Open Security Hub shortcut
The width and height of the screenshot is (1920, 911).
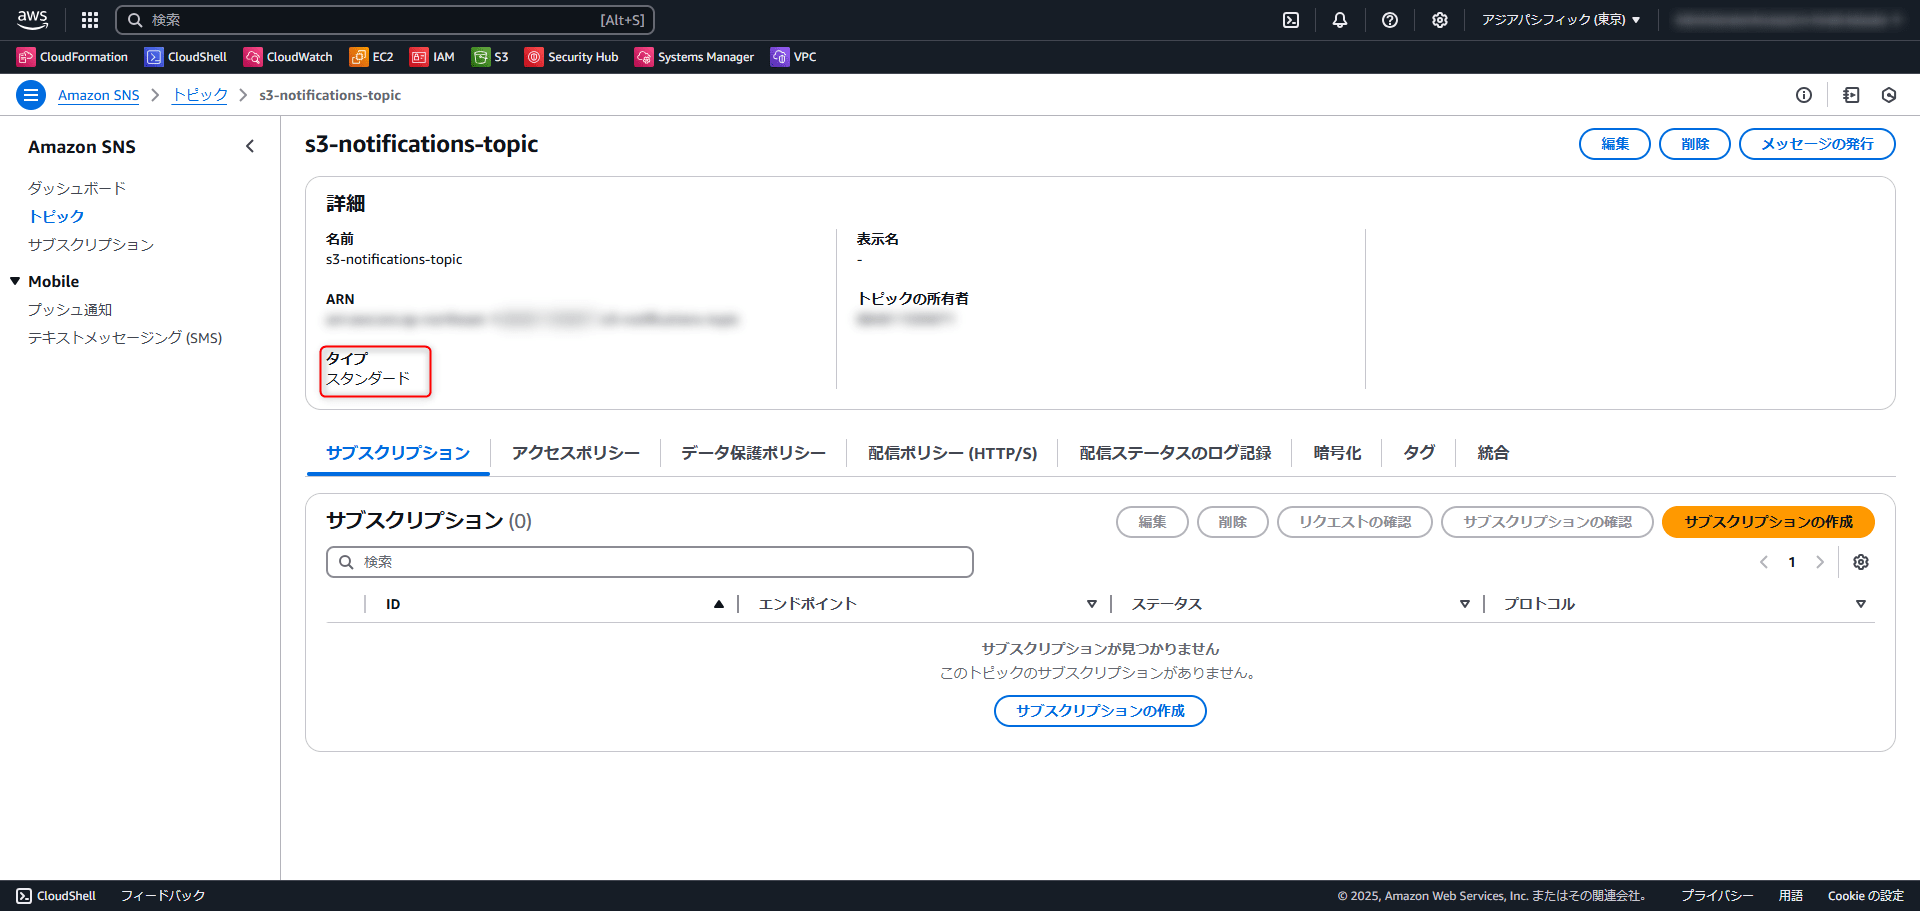pyautogui.click(x=572, y=57)
